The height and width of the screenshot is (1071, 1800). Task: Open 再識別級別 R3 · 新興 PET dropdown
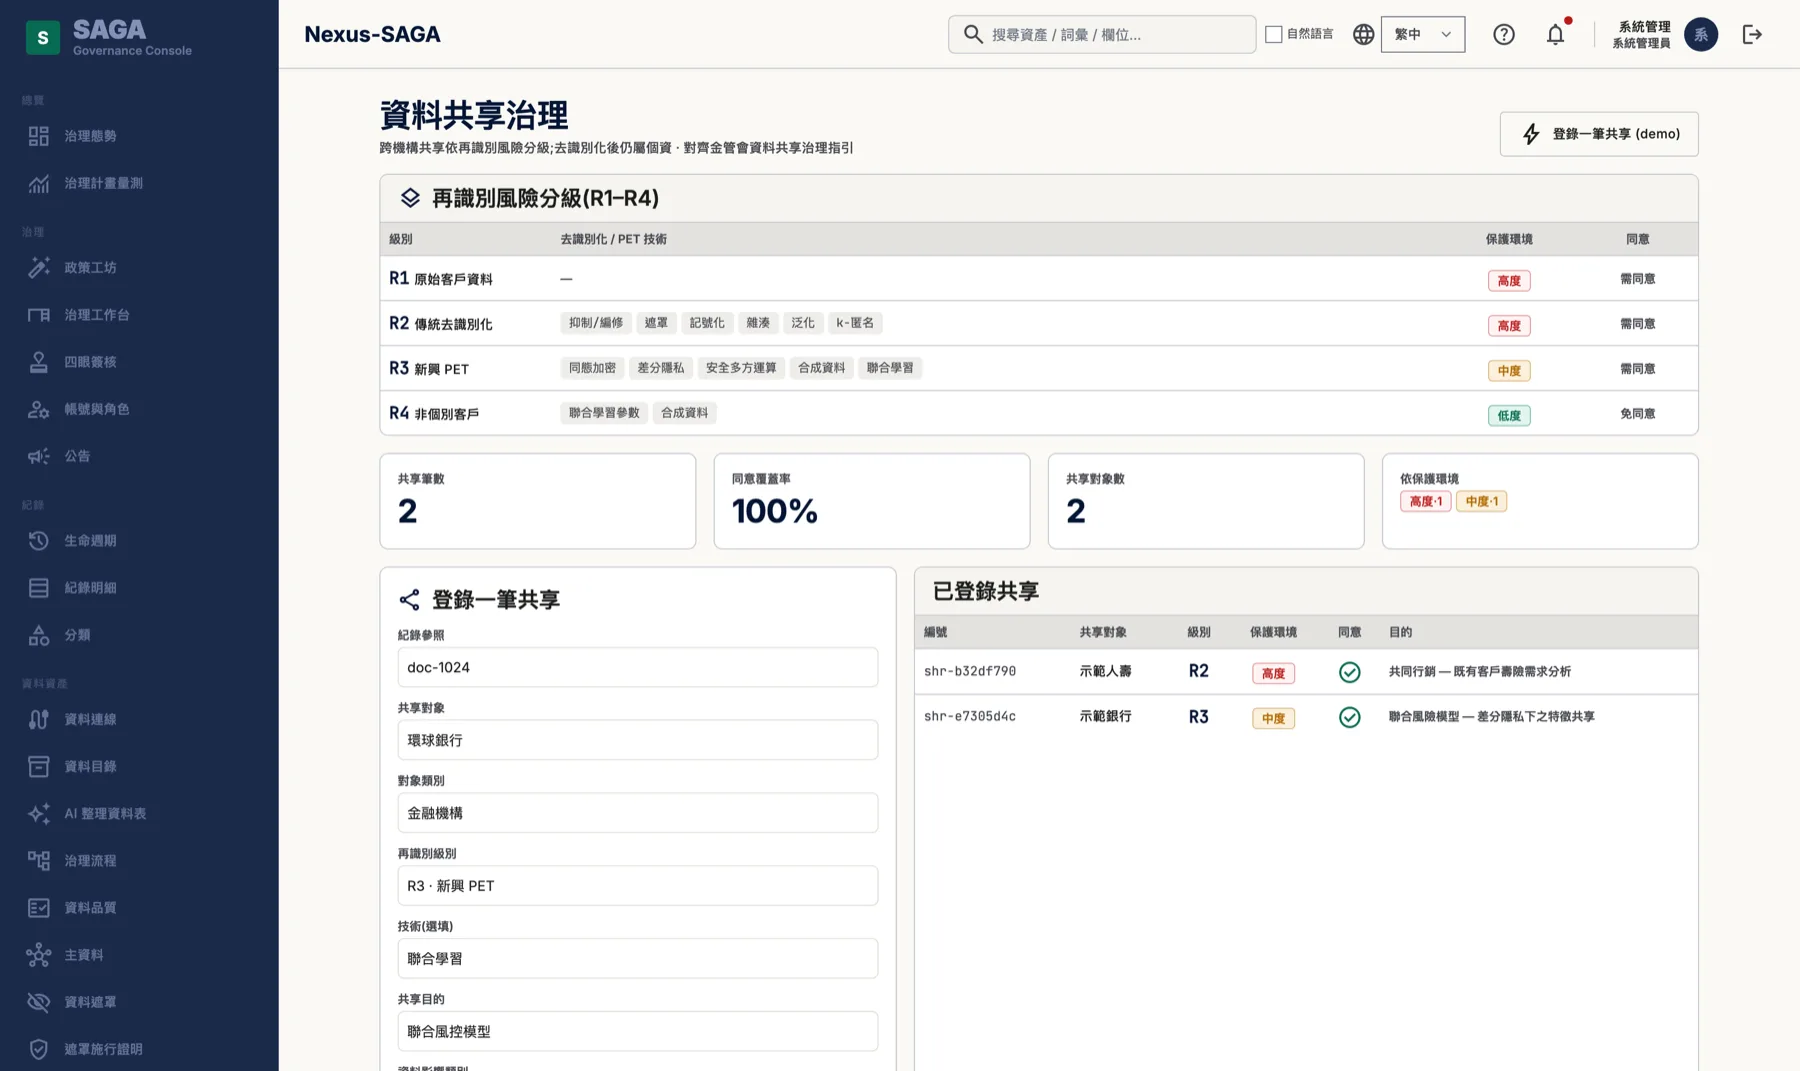(x=637, y=886)
